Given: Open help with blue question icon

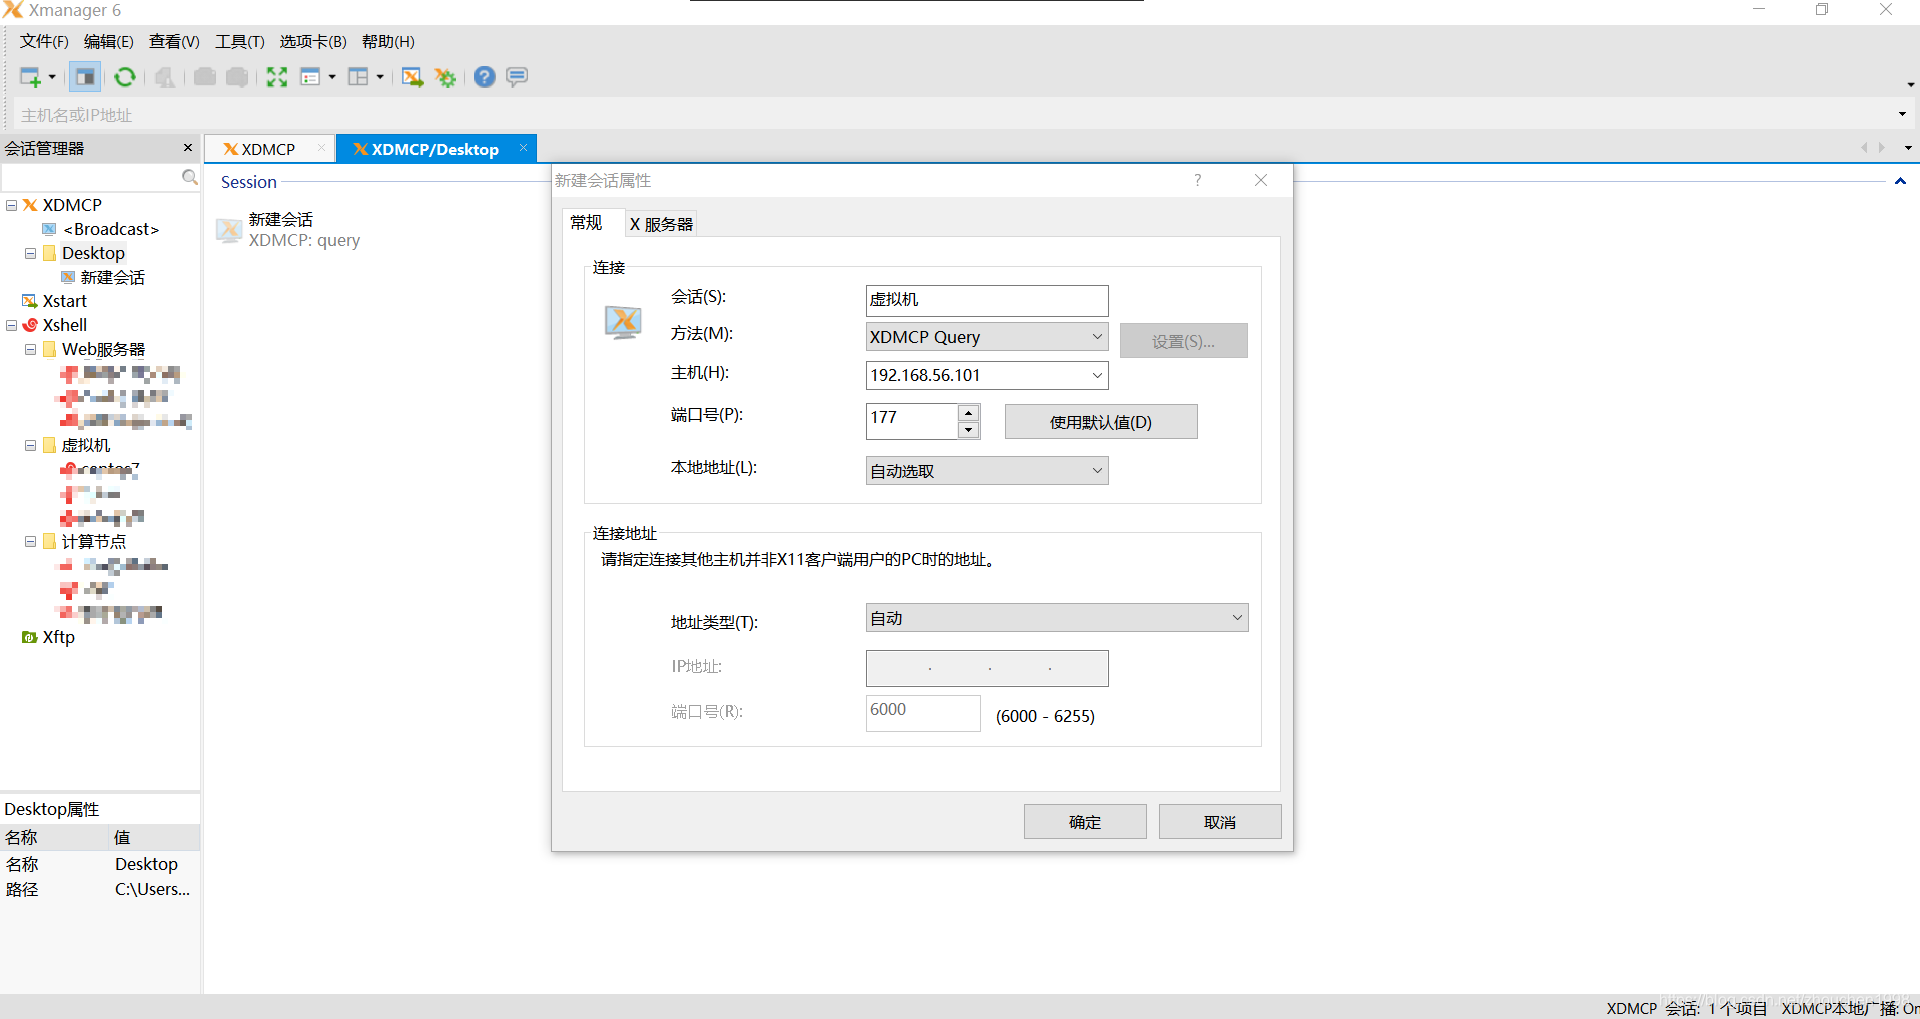Looking at the screenshot, I should pyautogui.click(x=485, y=77).
